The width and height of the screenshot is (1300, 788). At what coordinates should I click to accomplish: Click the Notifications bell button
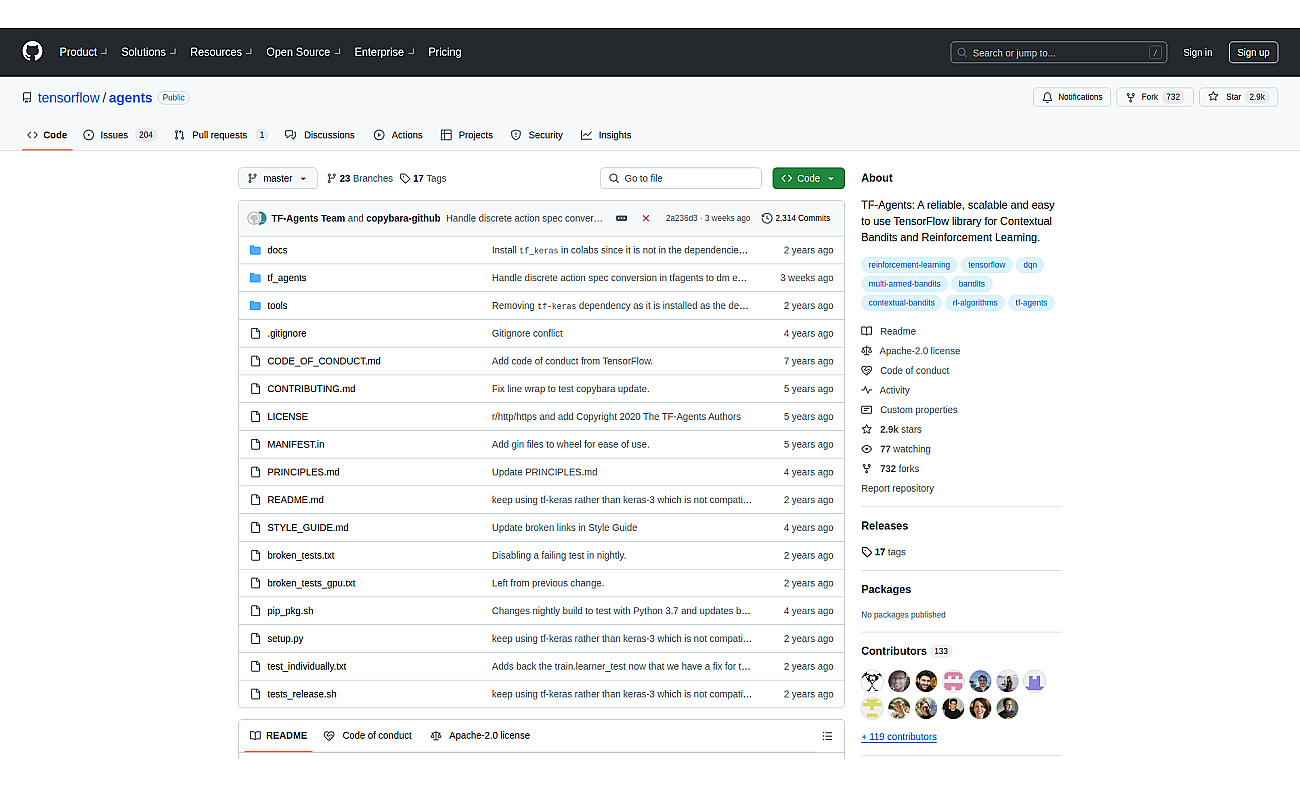click(1072, 97)
